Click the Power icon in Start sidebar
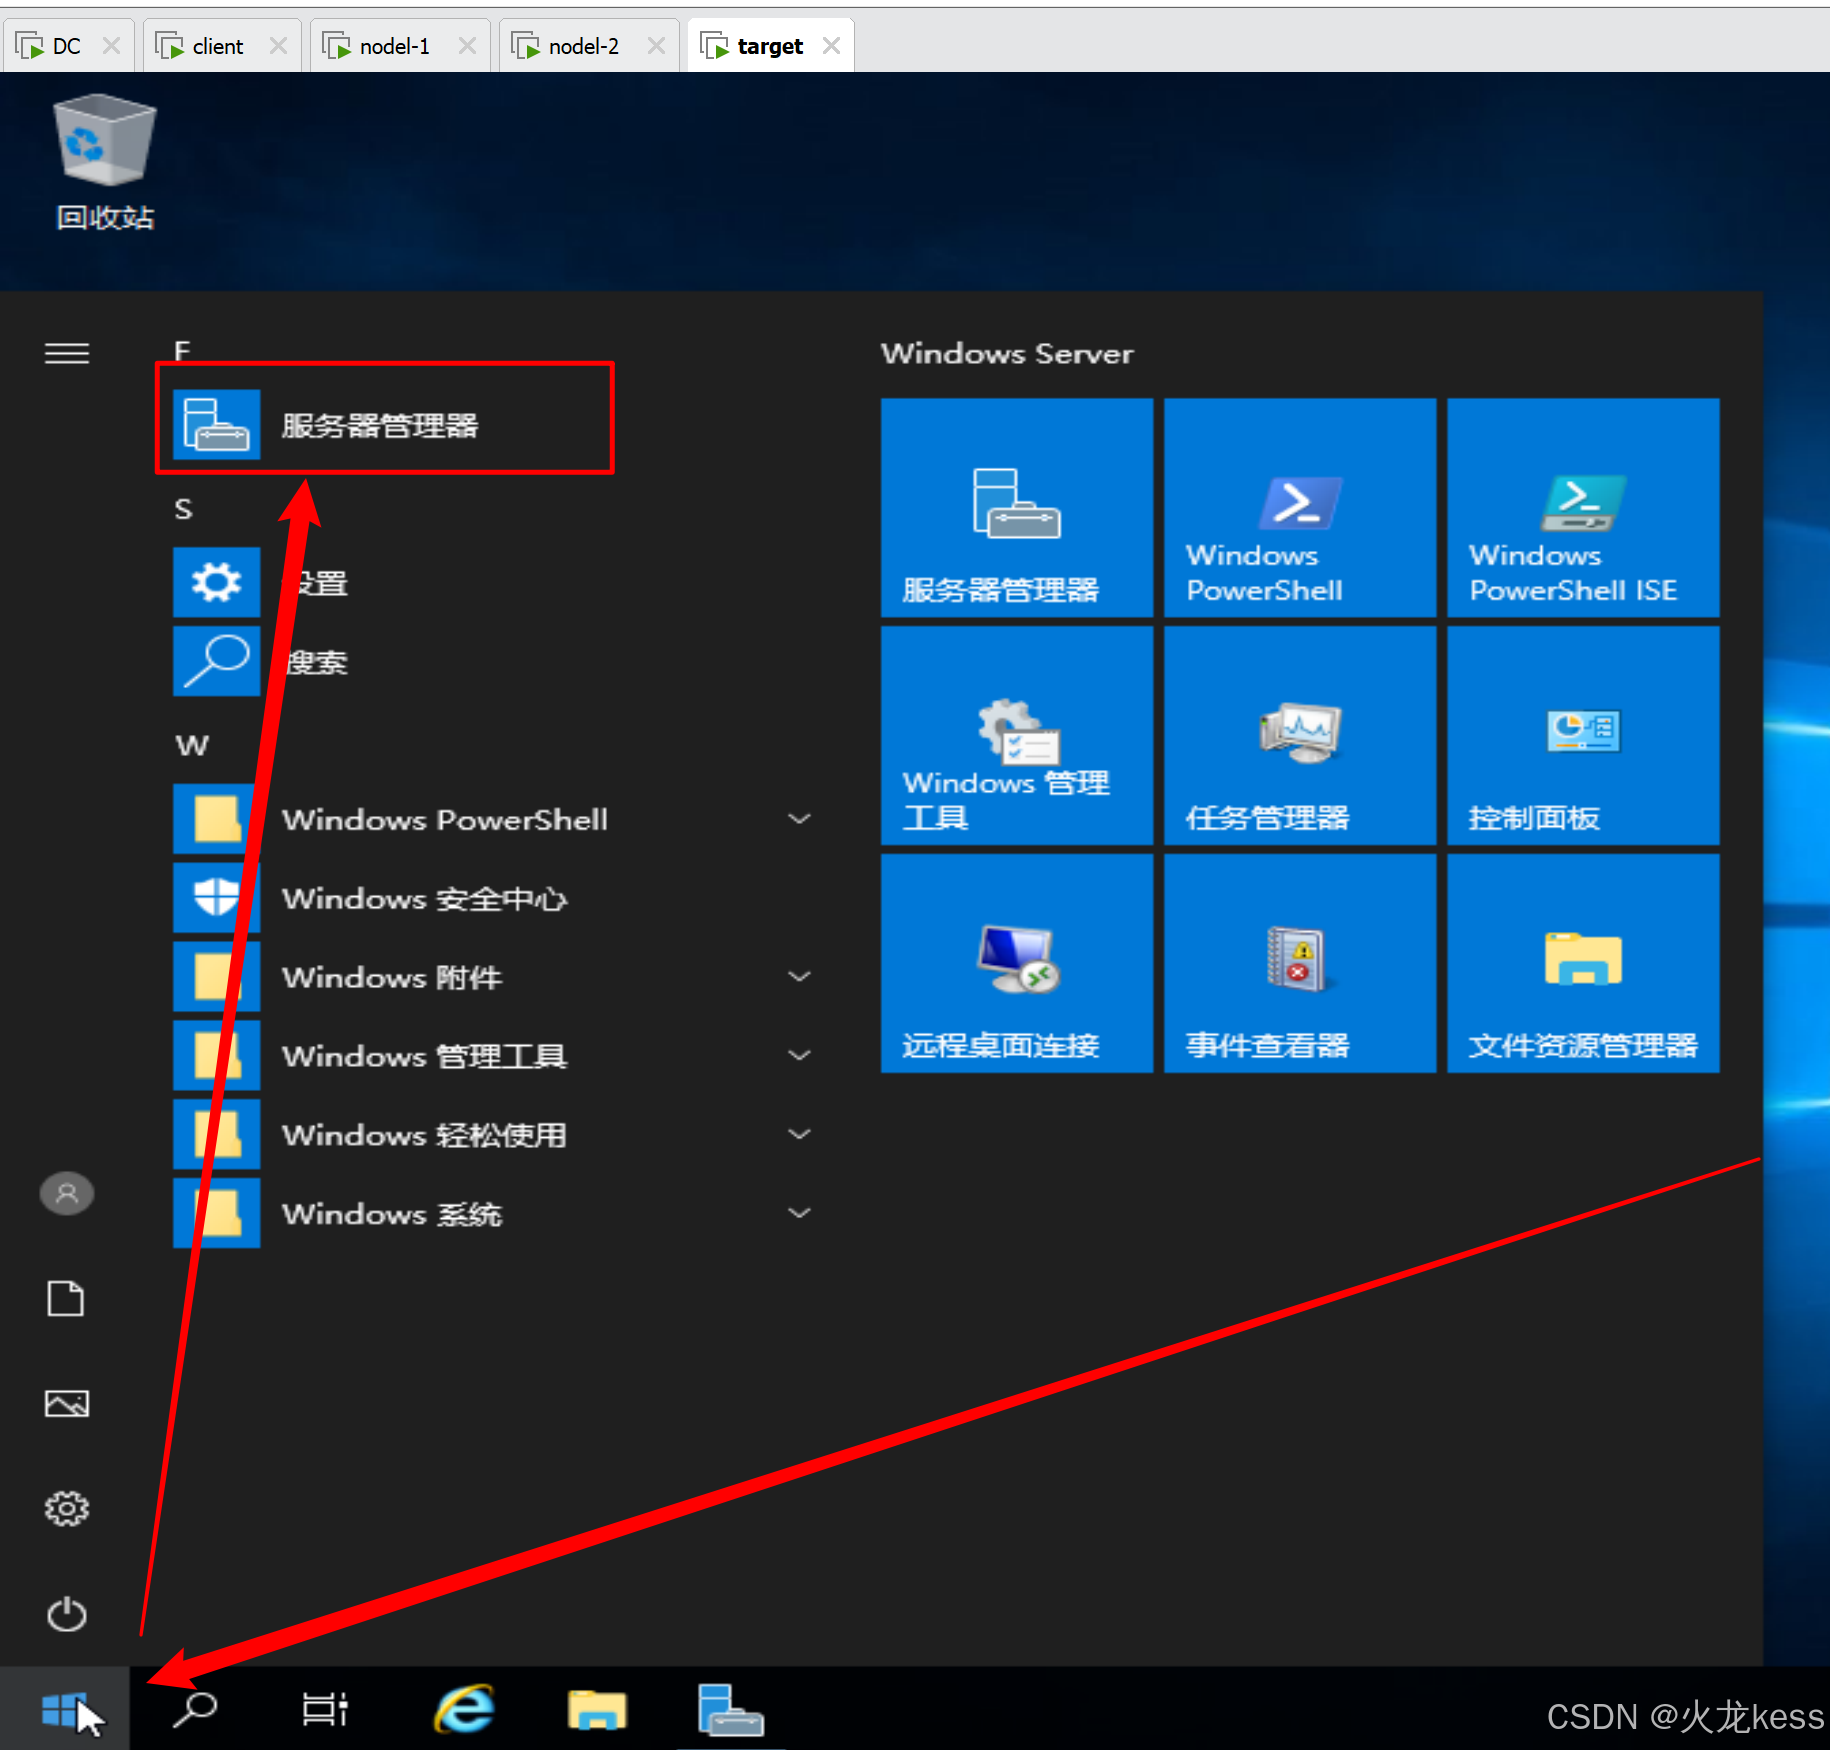This screenshot has width=1830, height=1750. coord(67,1613)
